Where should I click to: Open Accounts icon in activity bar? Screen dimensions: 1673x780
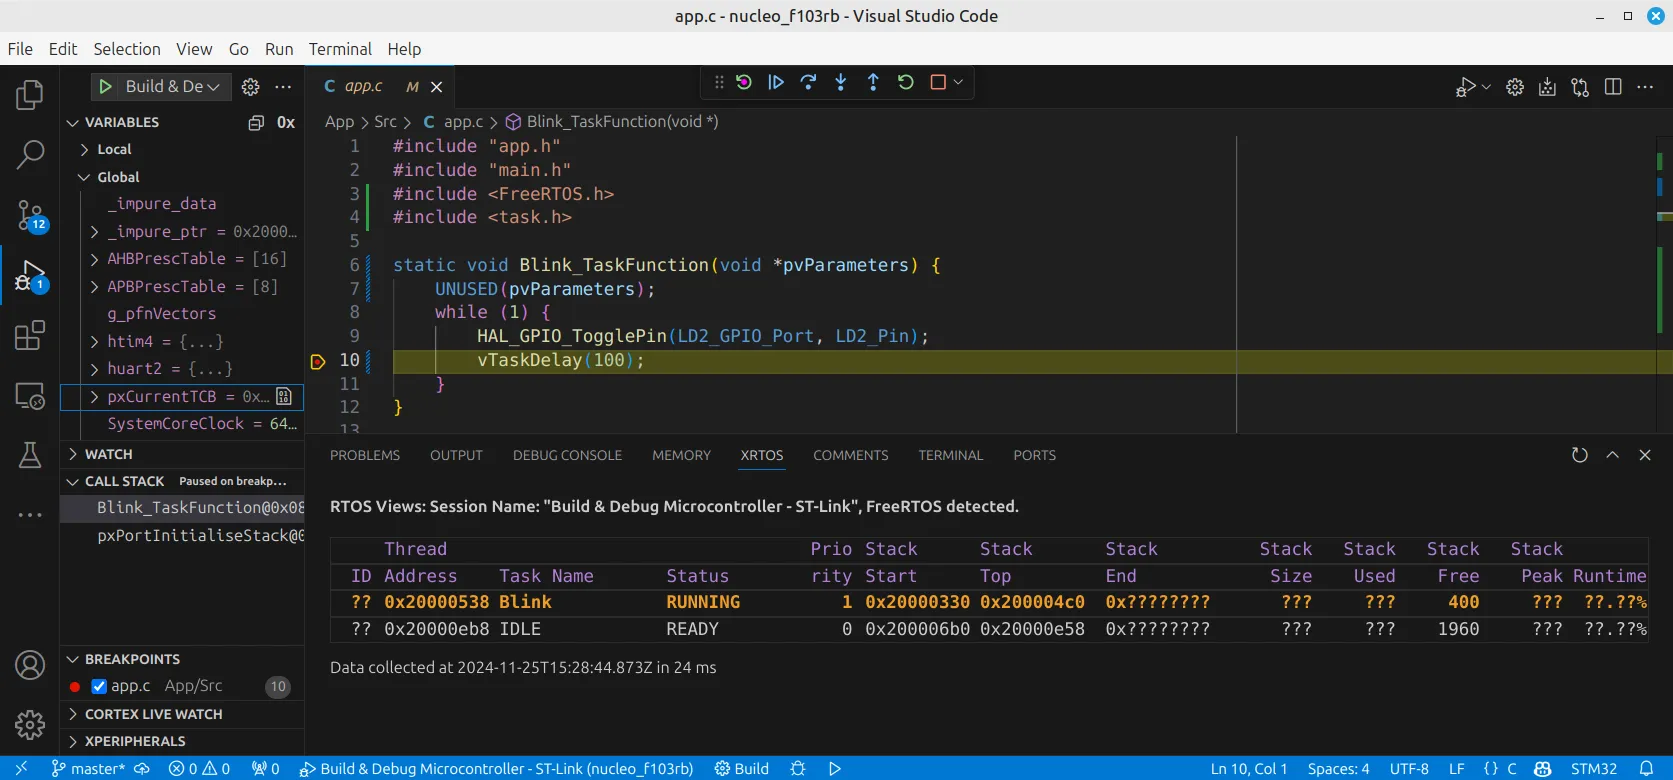click(30, 665)
